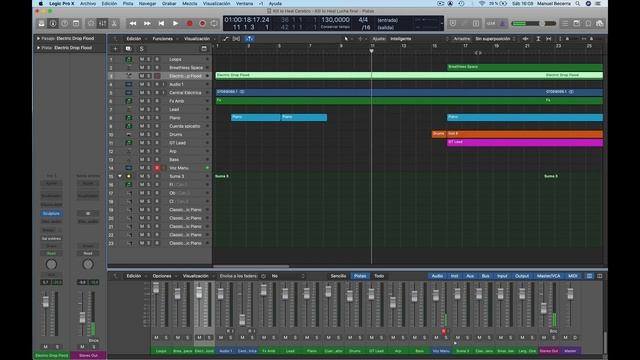Toggle the Master/VCA filter button in mixer

[548, 276]
